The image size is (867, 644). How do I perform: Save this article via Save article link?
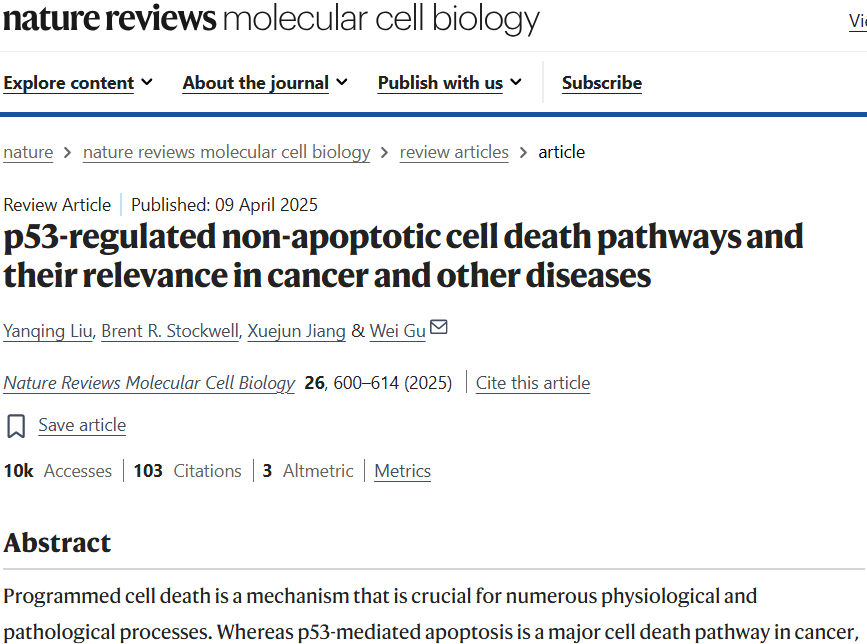coord(82,425)
